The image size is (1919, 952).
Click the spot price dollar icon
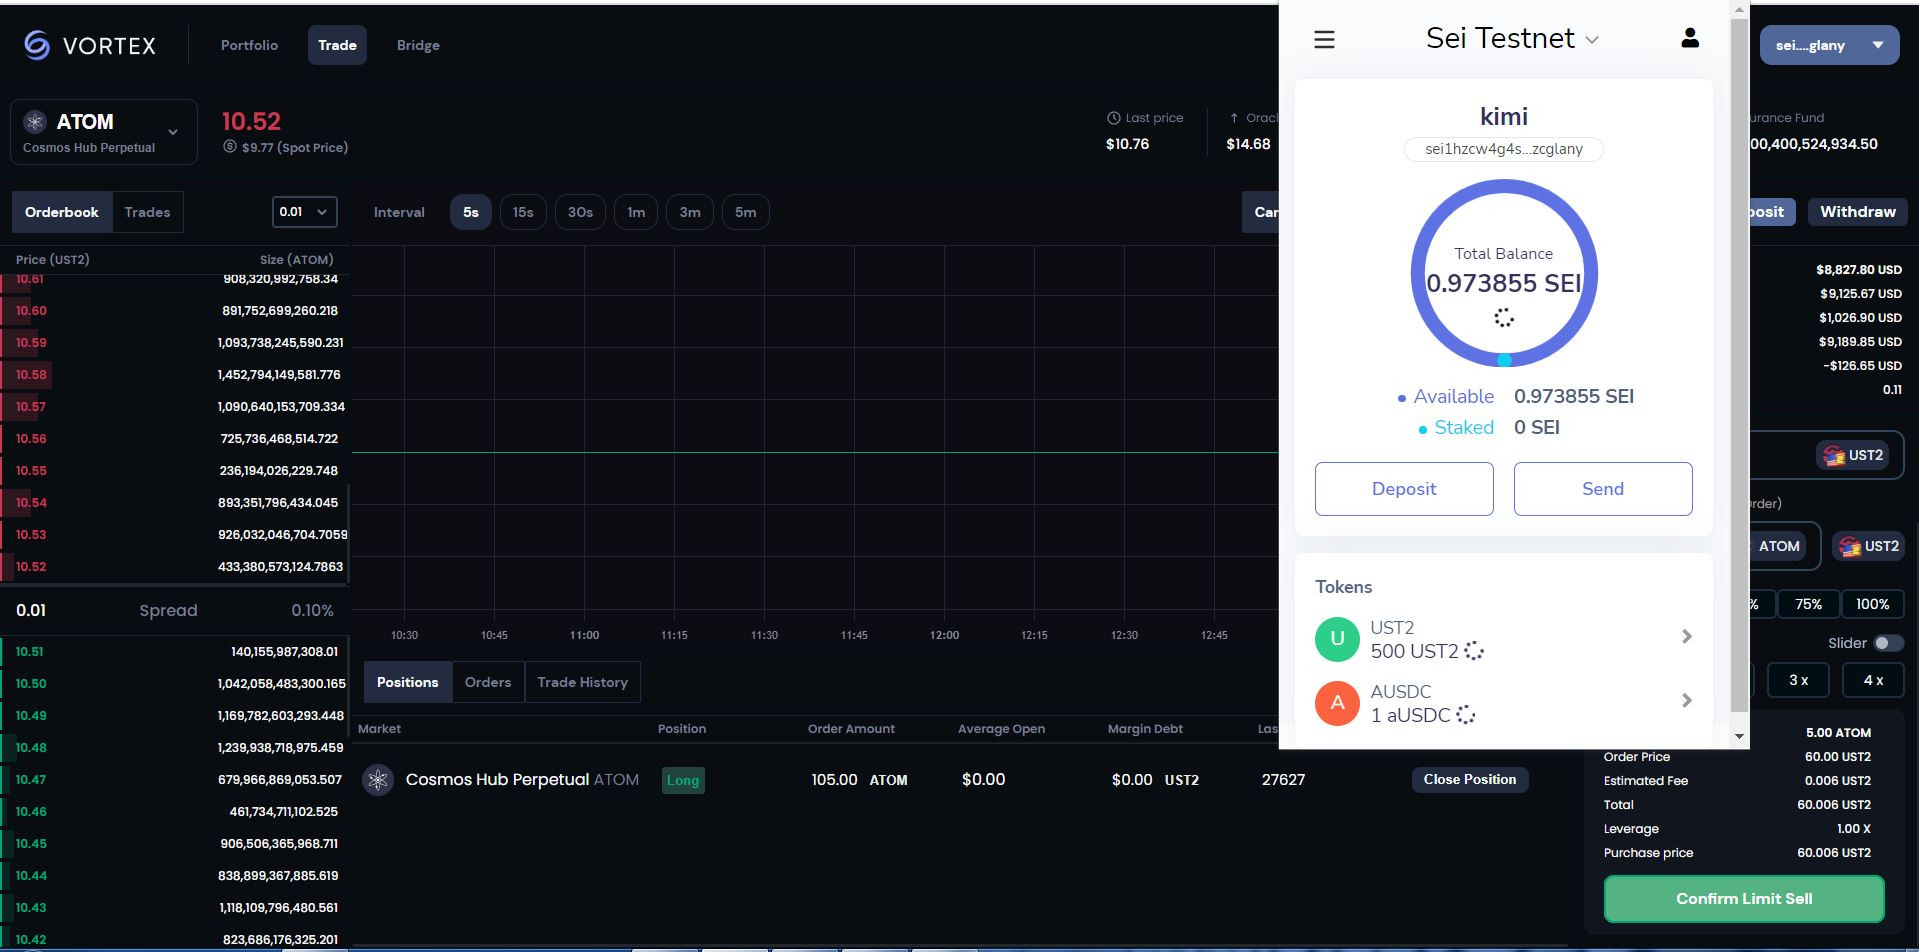[x=229, y=147]
